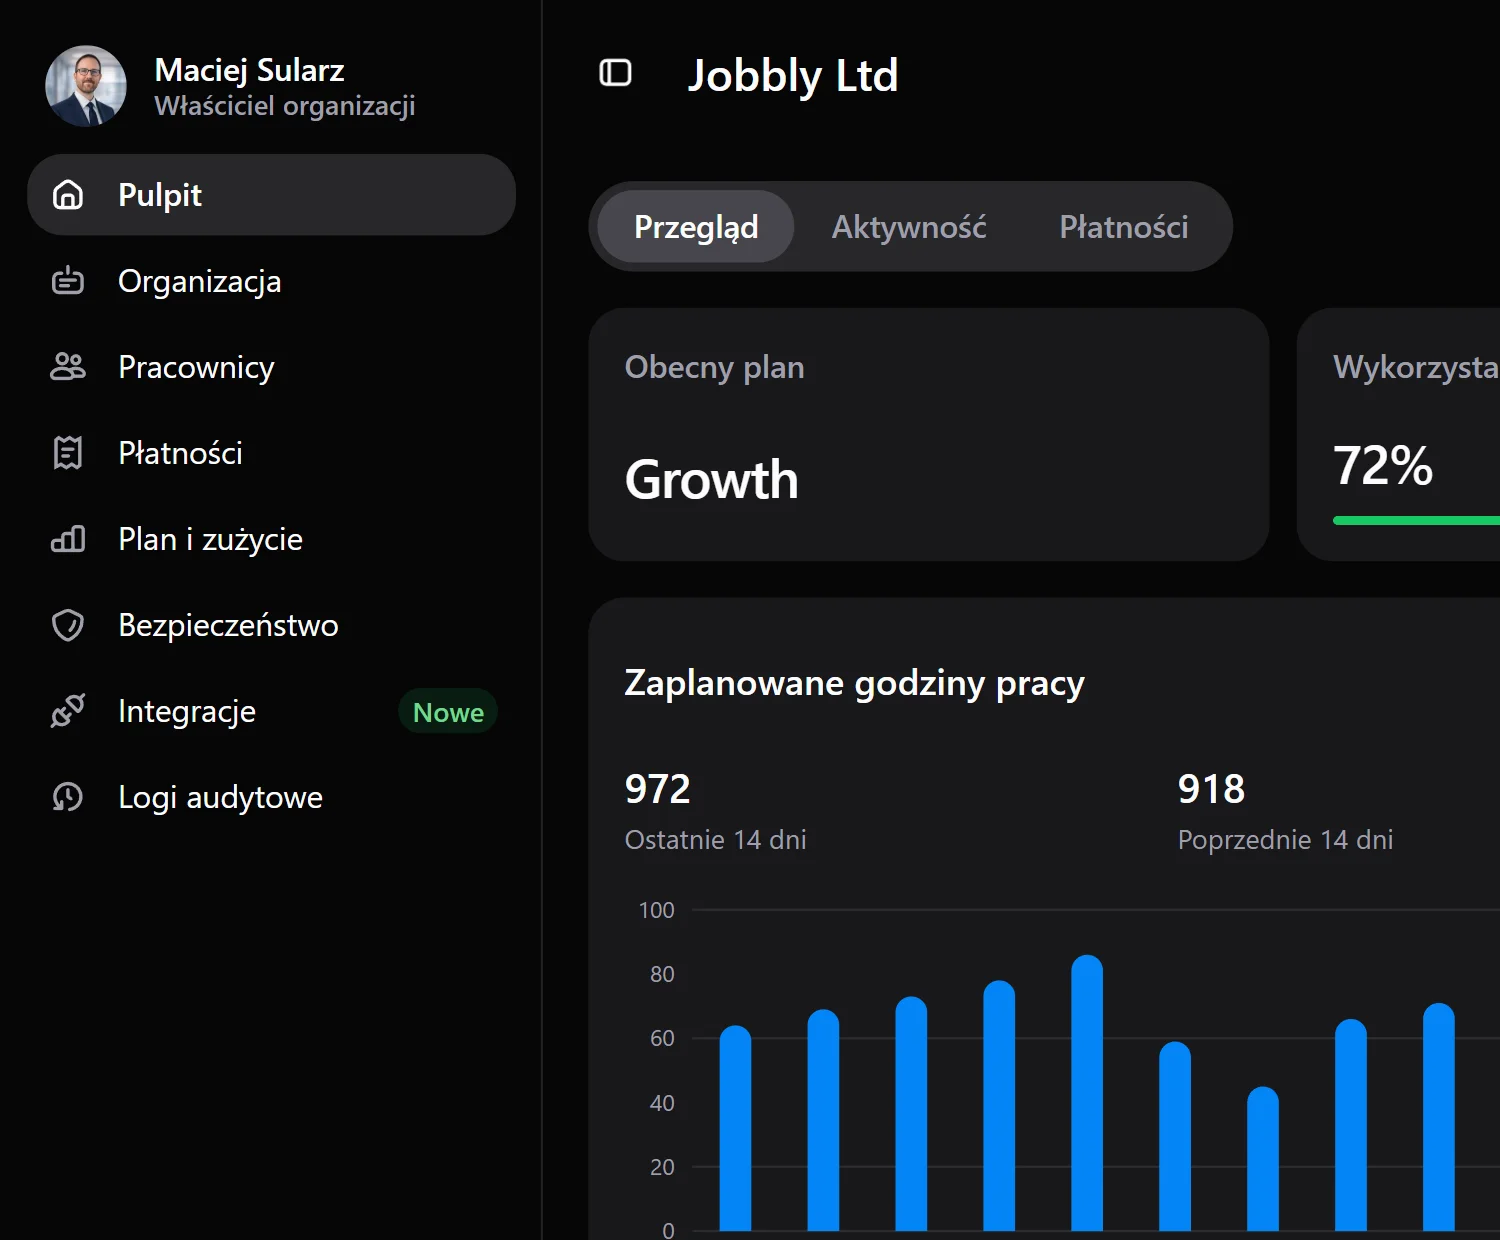Open Bezpieczeństwo settings

[272, 625]
